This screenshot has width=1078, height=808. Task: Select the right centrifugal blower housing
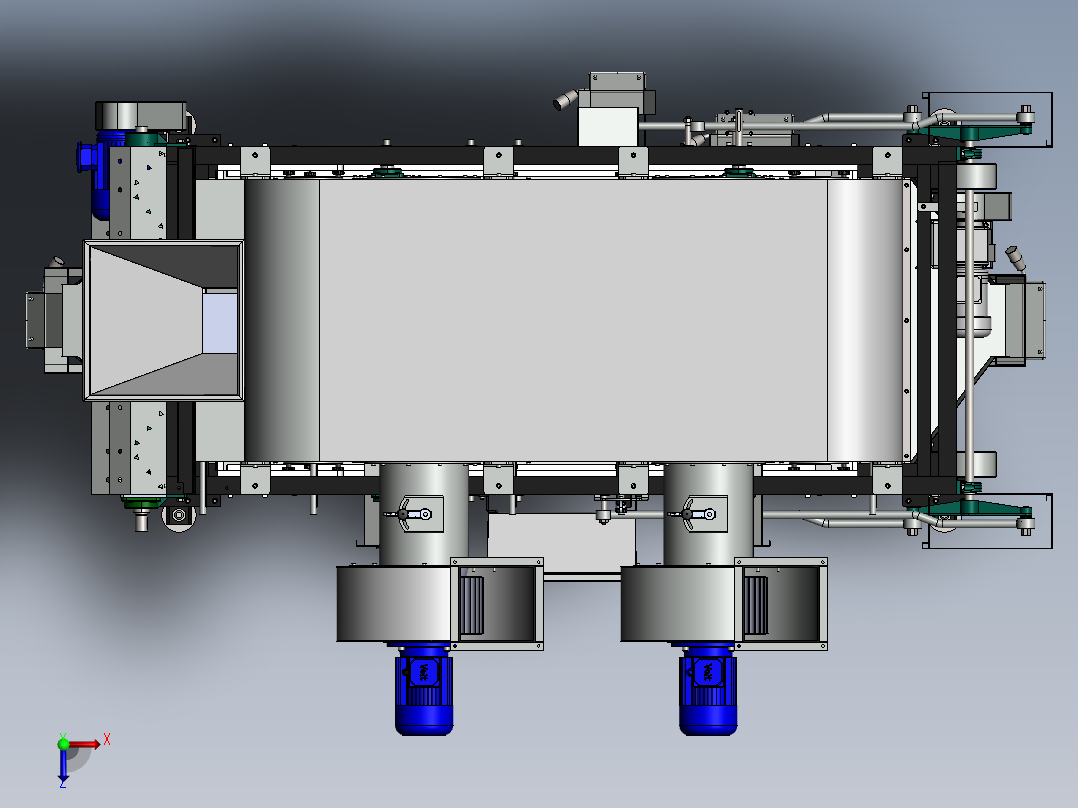(678, 604)
